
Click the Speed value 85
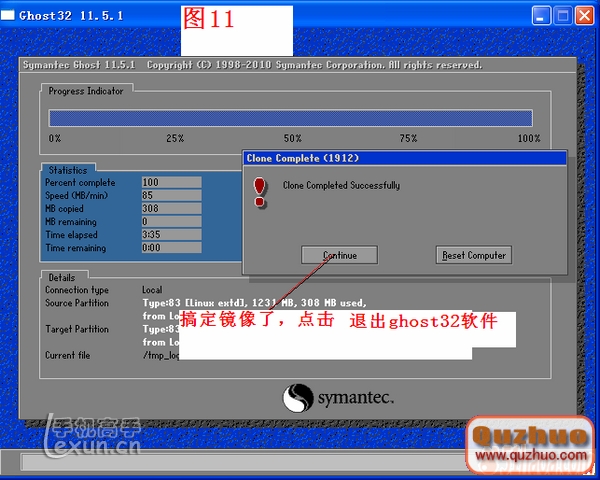171,195
